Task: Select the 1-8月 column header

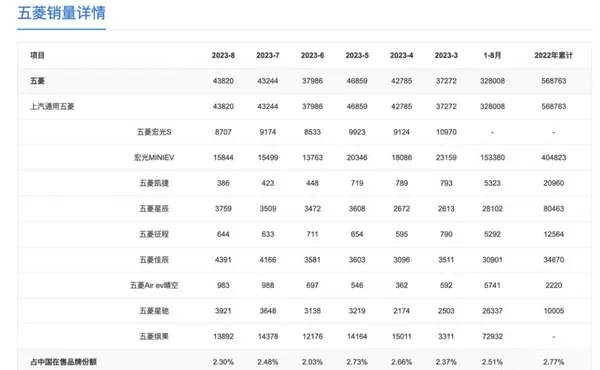Action: coord(492,55)
